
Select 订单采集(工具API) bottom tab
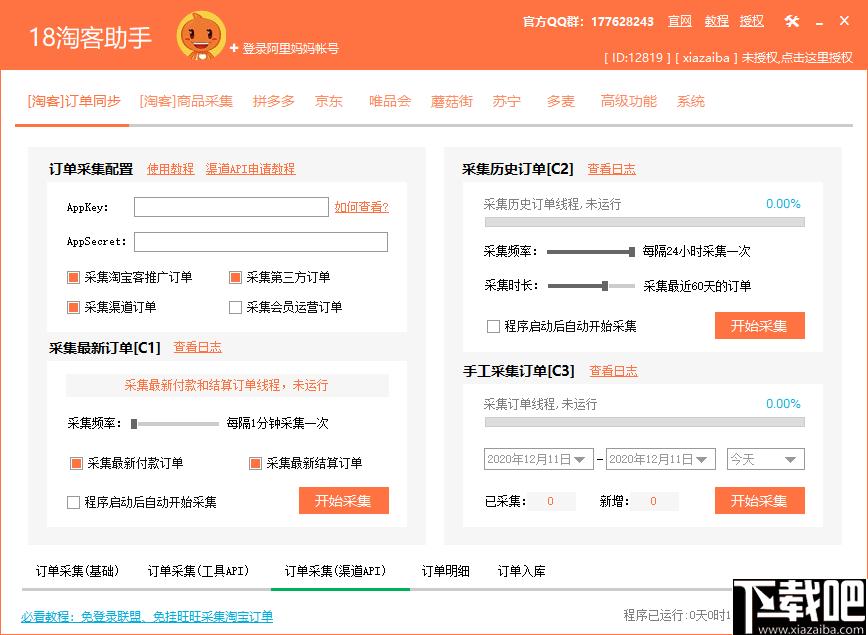coord(198,571)
